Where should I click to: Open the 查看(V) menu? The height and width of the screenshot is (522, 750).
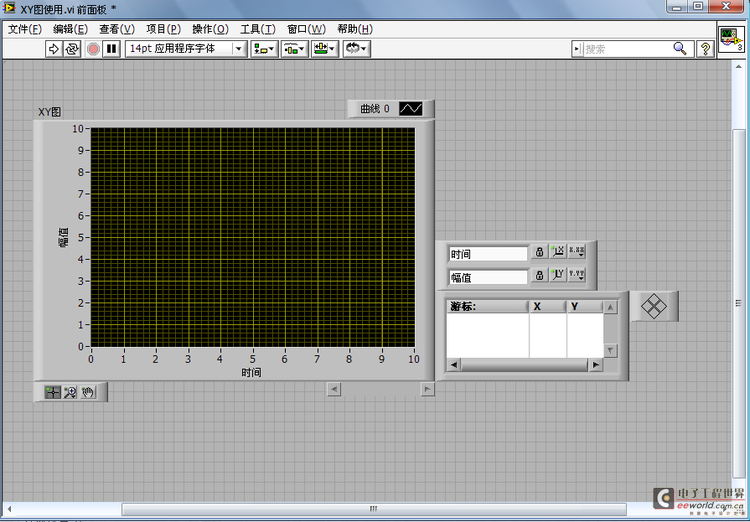coord(117,29)
